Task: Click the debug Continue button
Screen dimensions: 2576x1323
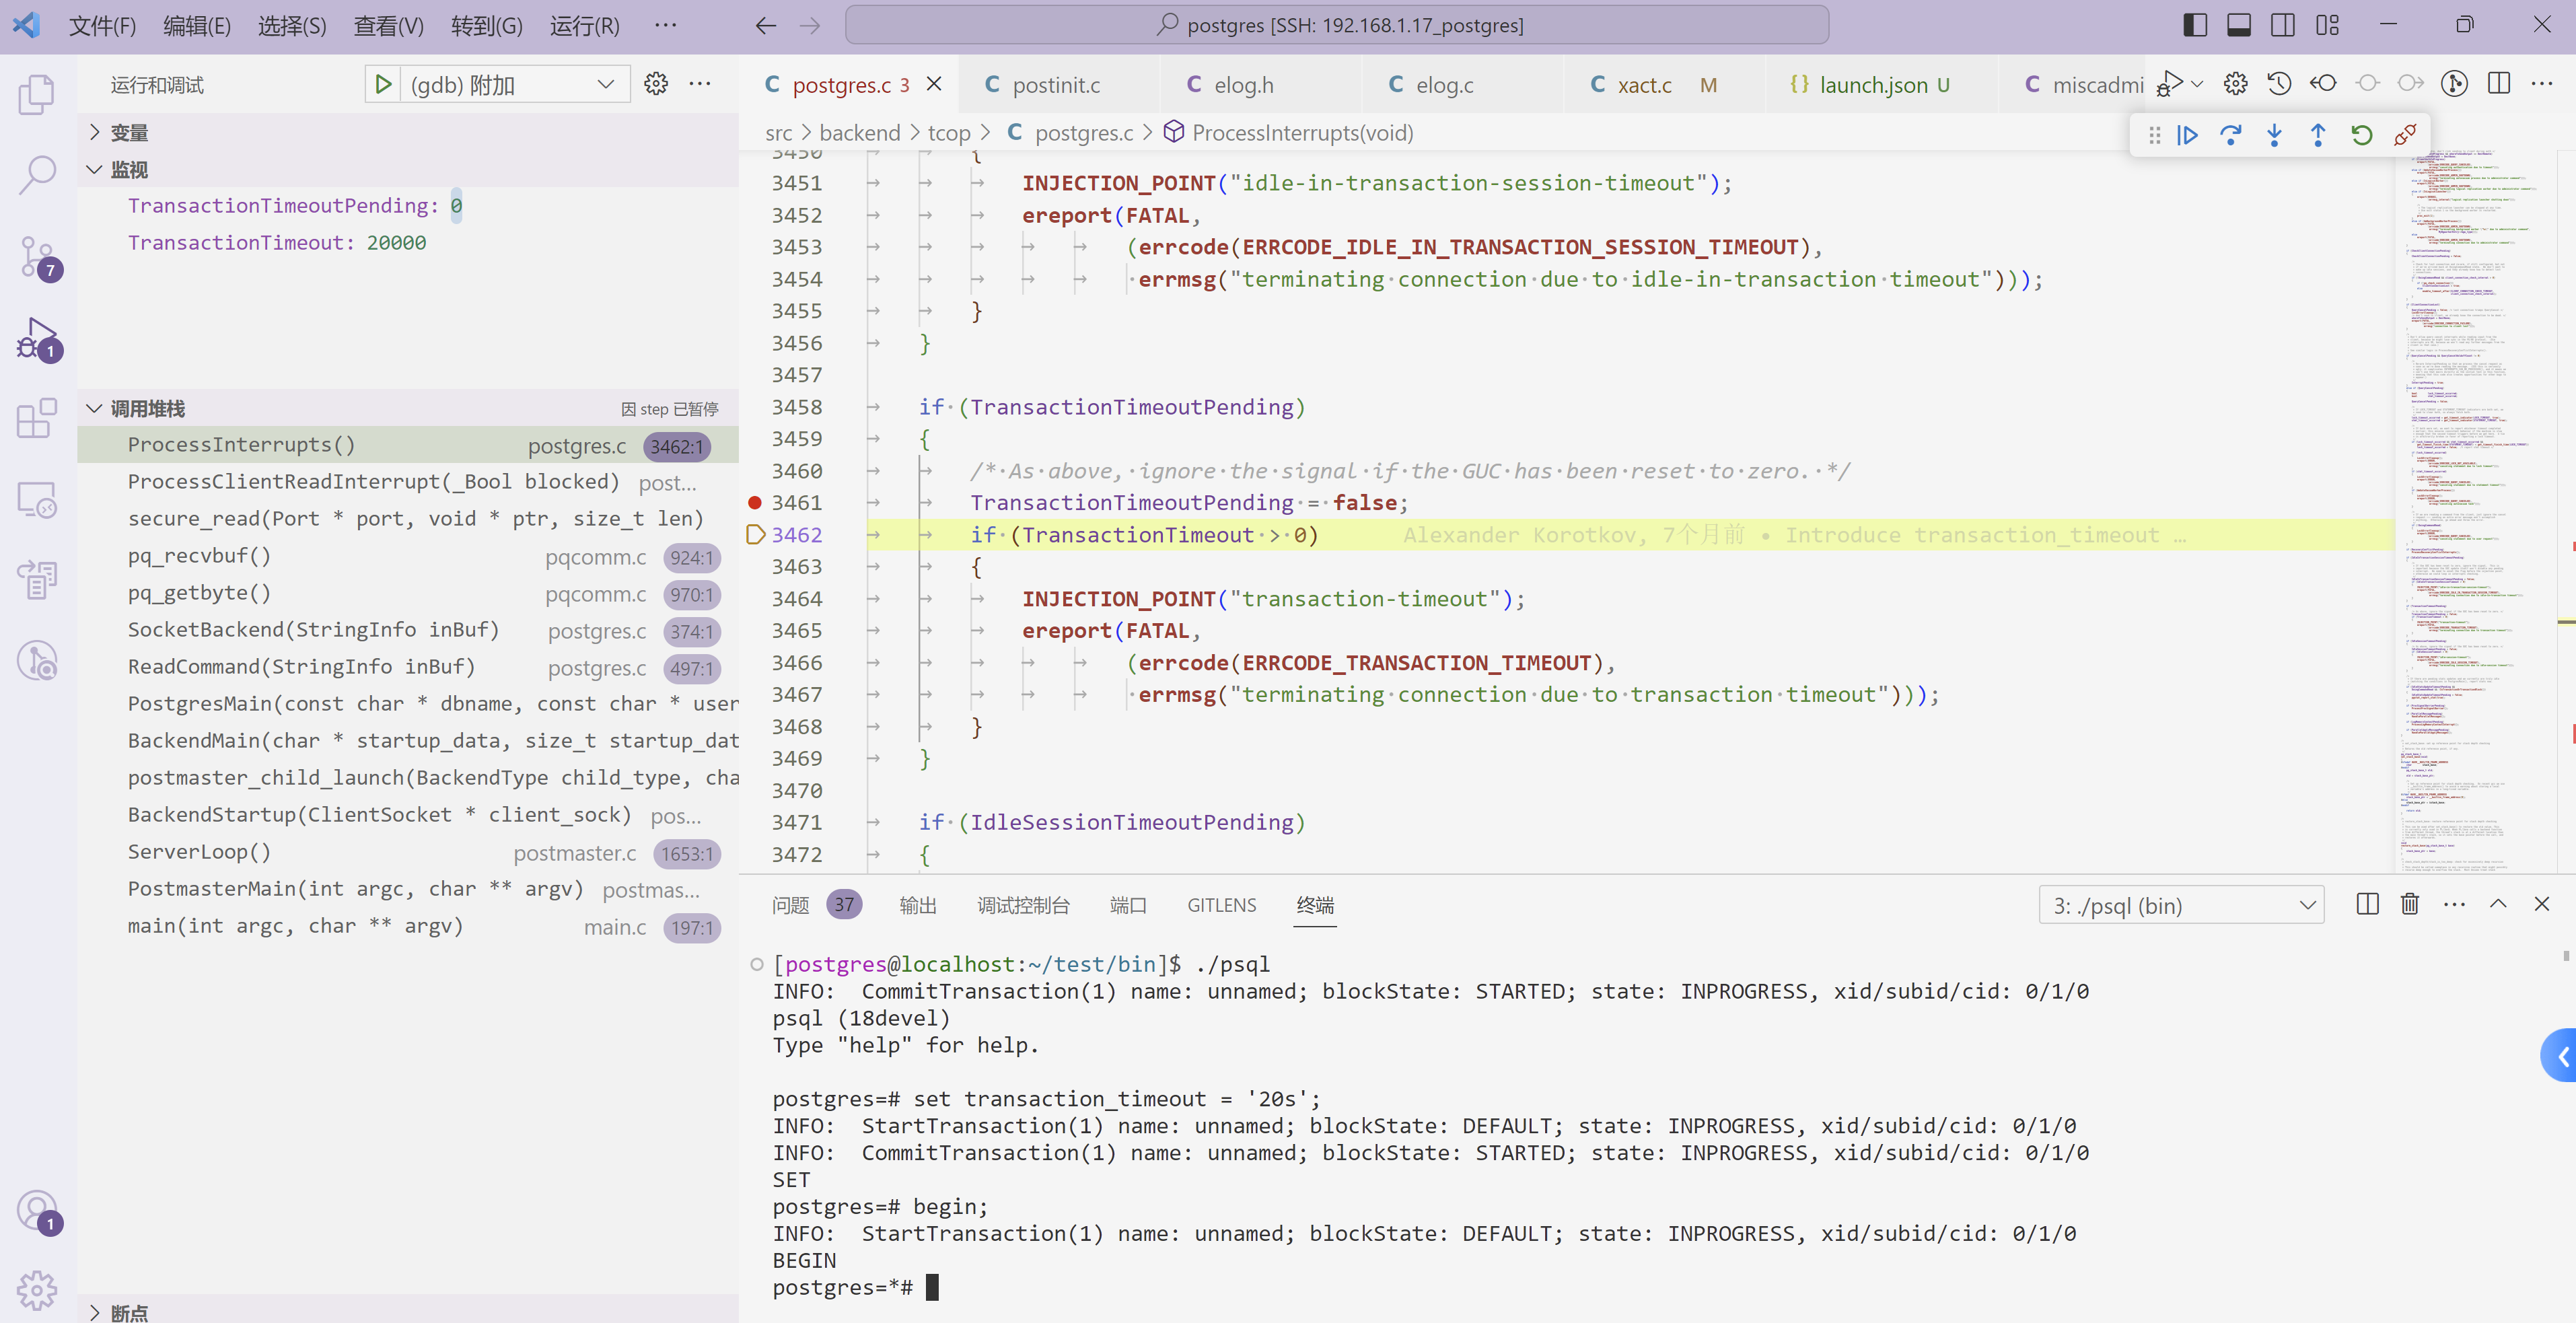Action: coord(2187,135)
